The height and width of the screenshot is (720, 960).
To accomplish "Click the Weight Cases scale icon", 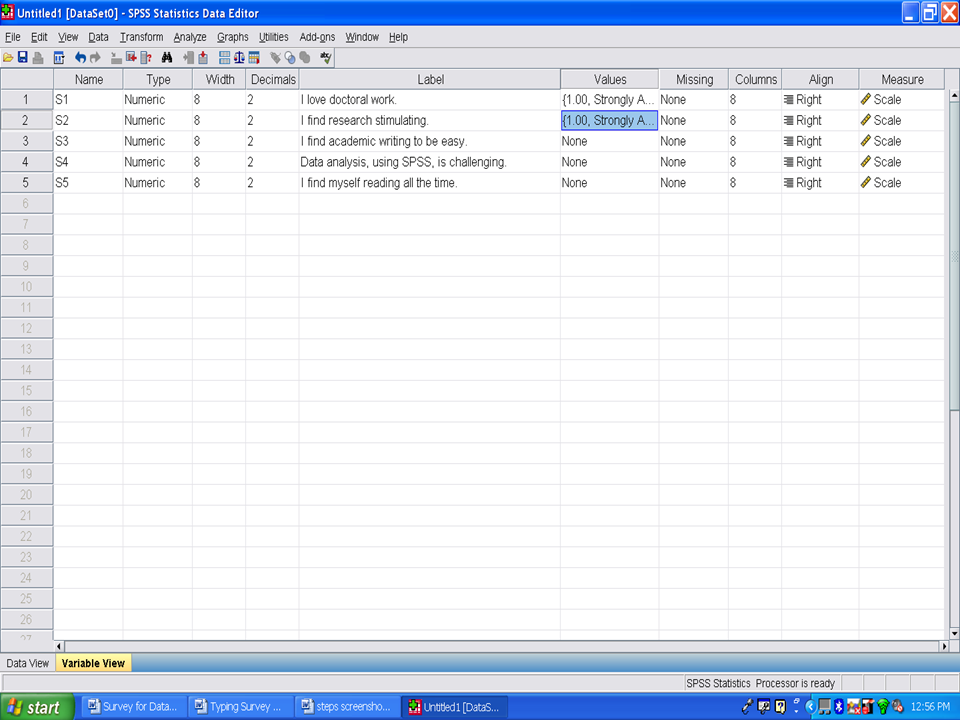I will click(239, 58).
